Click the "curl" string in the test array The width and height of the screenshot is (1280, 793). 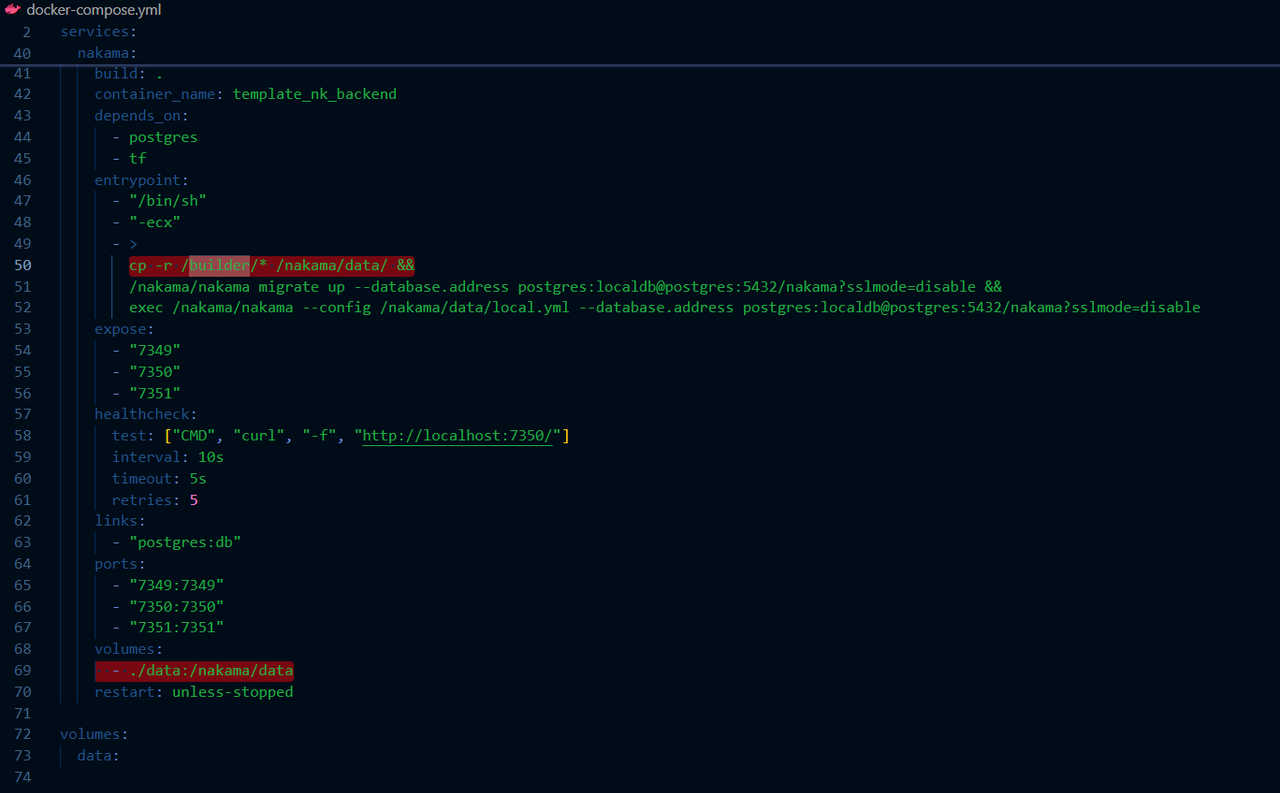(259, 436)
